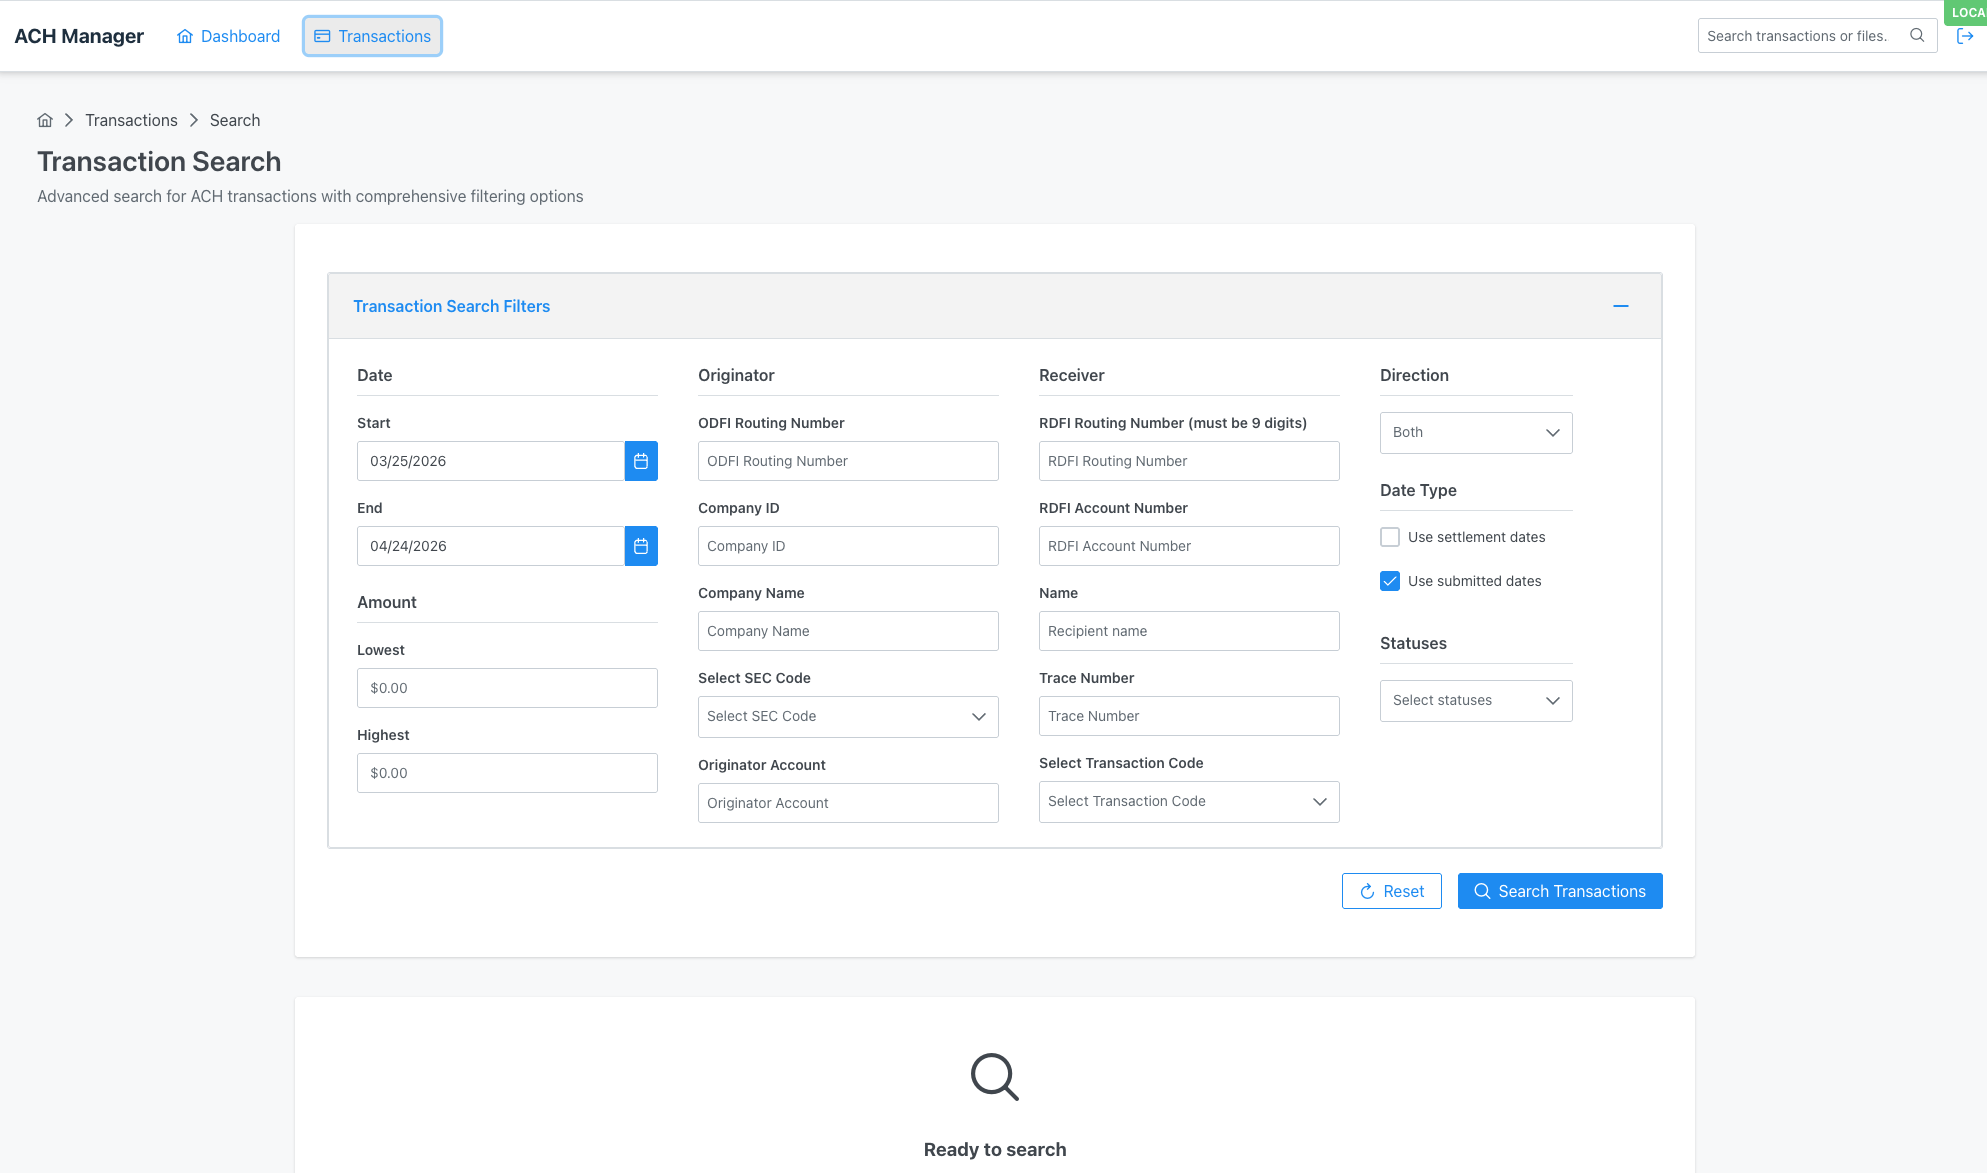This screenshot has height=1173, width=1987.
Task: Open the Direction dropdown showing Both
Action: click(1475, 432)
